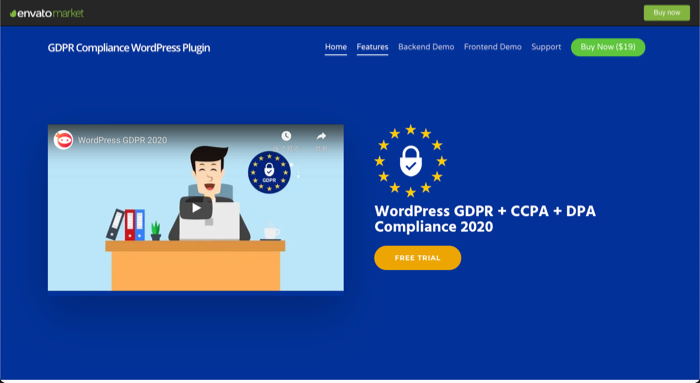Click the Watch later clock icon
Viewport: 700px width, 383px height.
(286, 136)
